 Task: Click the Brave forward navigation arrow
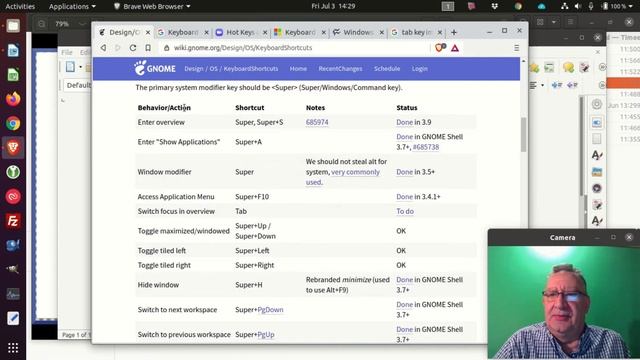click(x=118, y=48)
